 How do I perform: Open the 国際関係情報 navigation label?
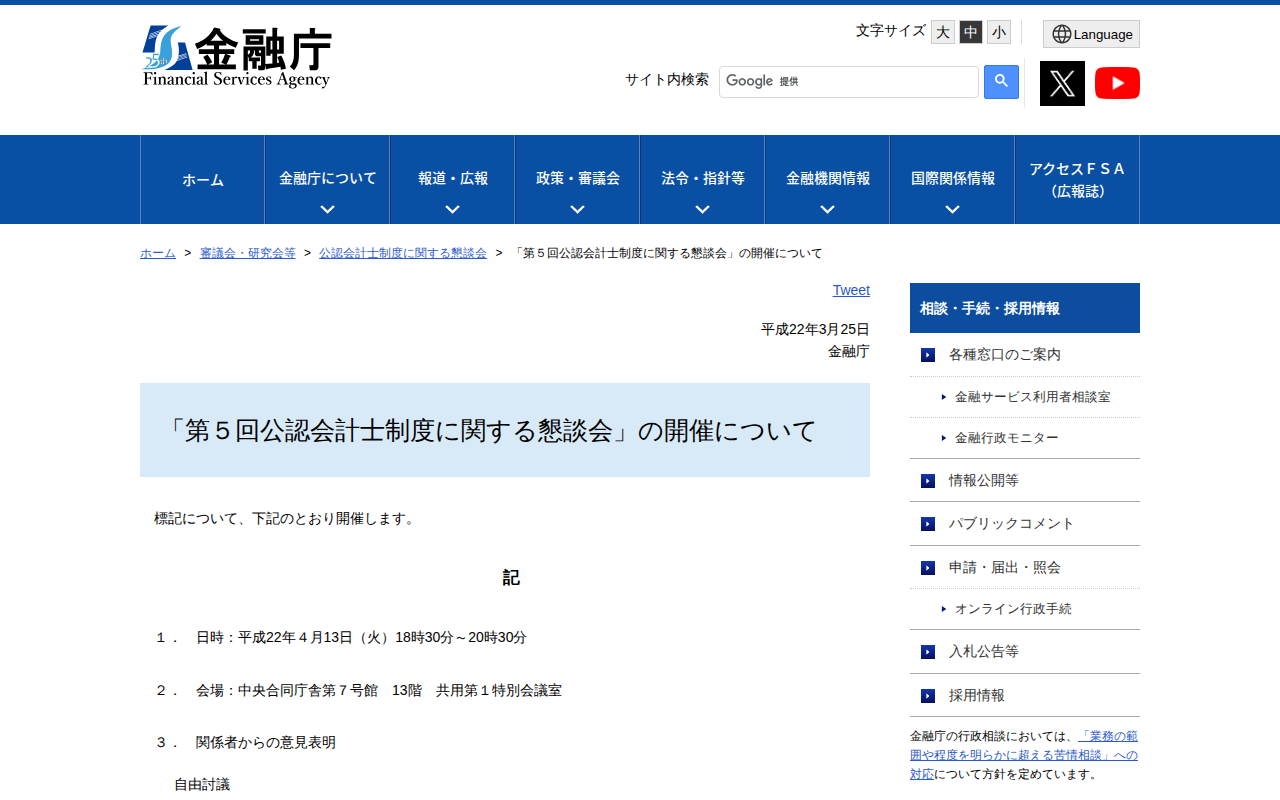click(953, 178)
